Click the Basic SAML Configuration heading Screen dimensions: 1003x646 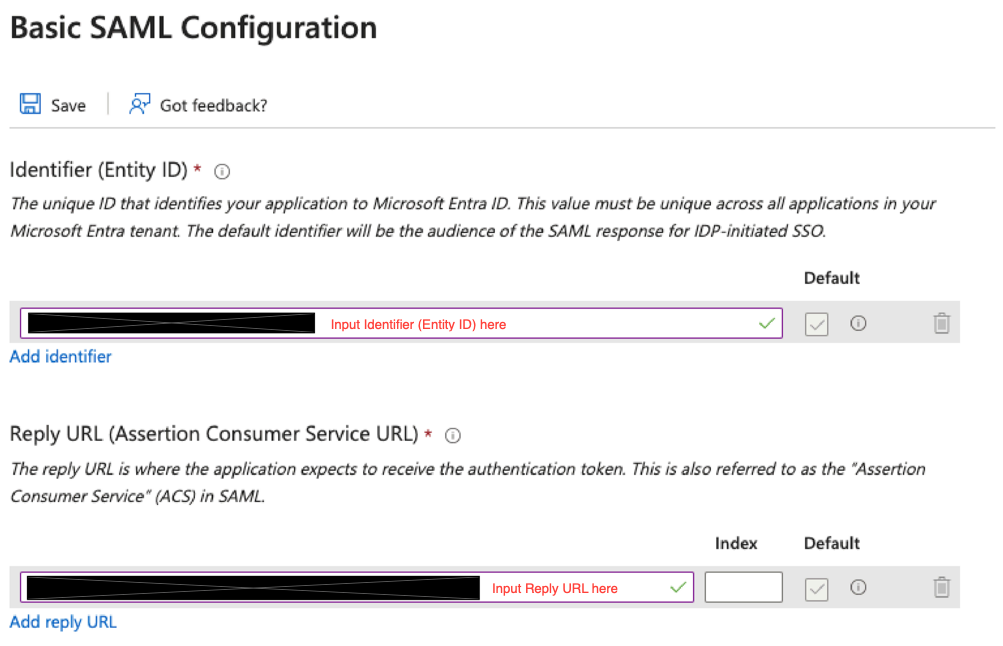[x=193, y=27]
